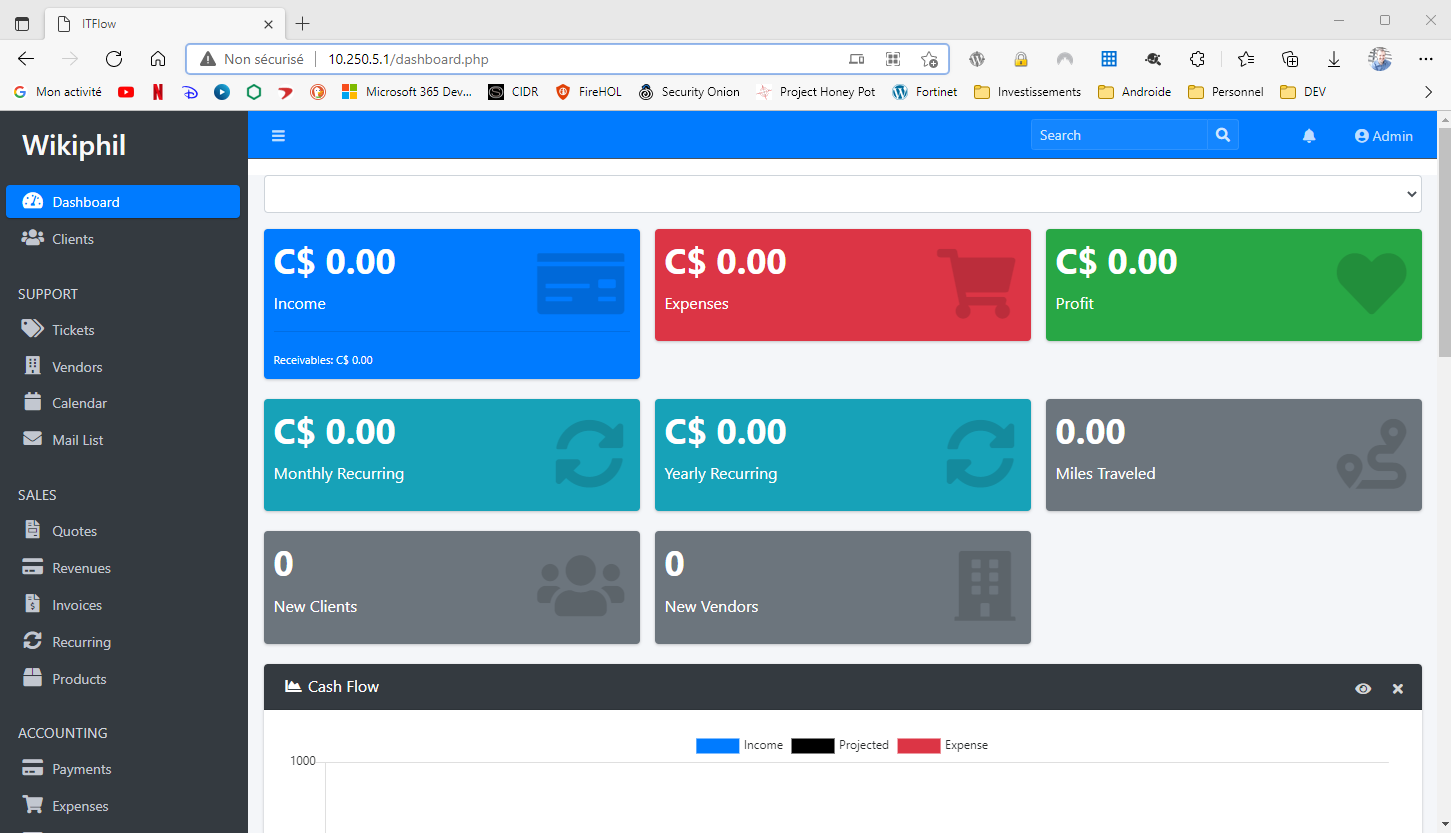Open the Admin account menu

click(1383, 135)
